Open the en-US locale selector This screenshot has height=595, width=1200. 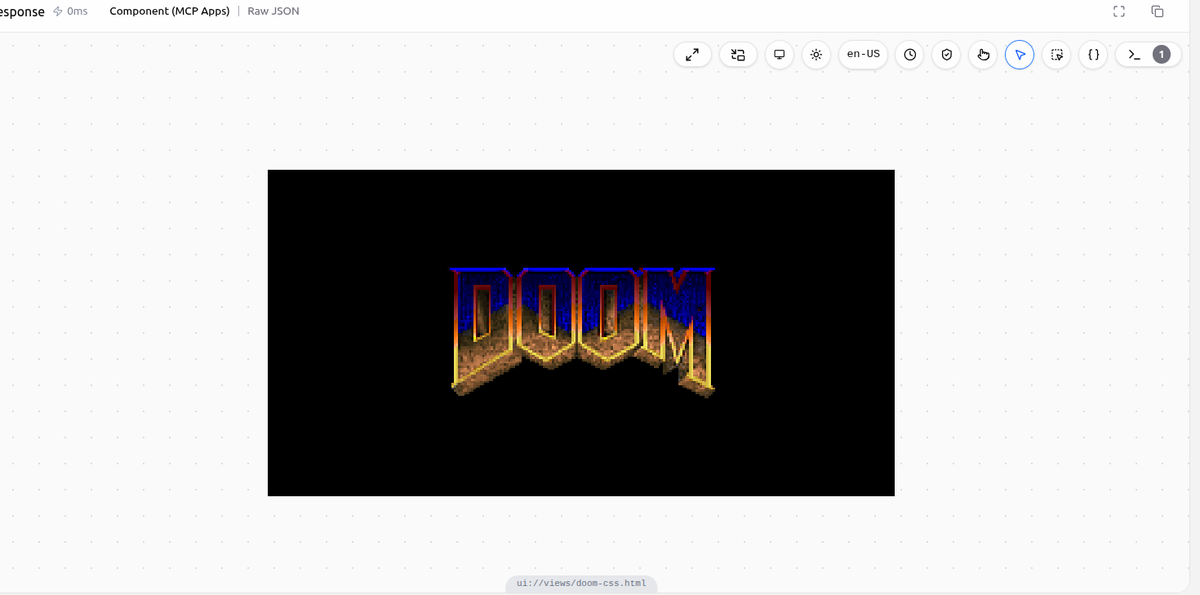(863, 54)
